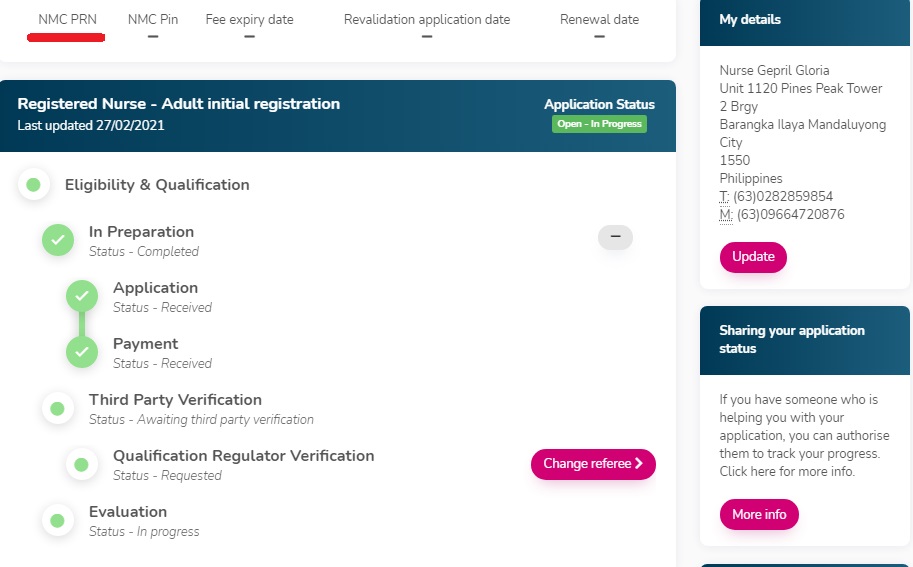The height and width of the screenshot is (567, 913).
Task: Select the Eligibility & Qualification heading
Action: [157, 185]
